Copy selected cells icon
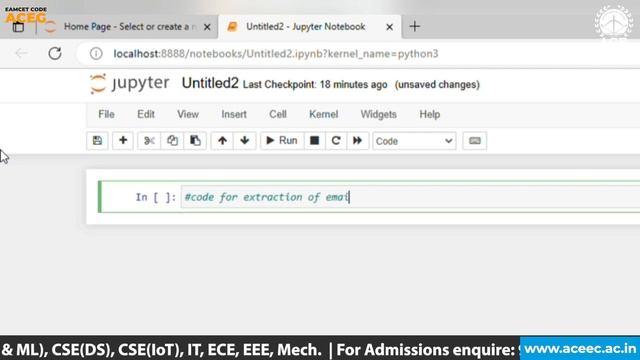The width and height of the screenshot is (640, 360). point(172,141)
